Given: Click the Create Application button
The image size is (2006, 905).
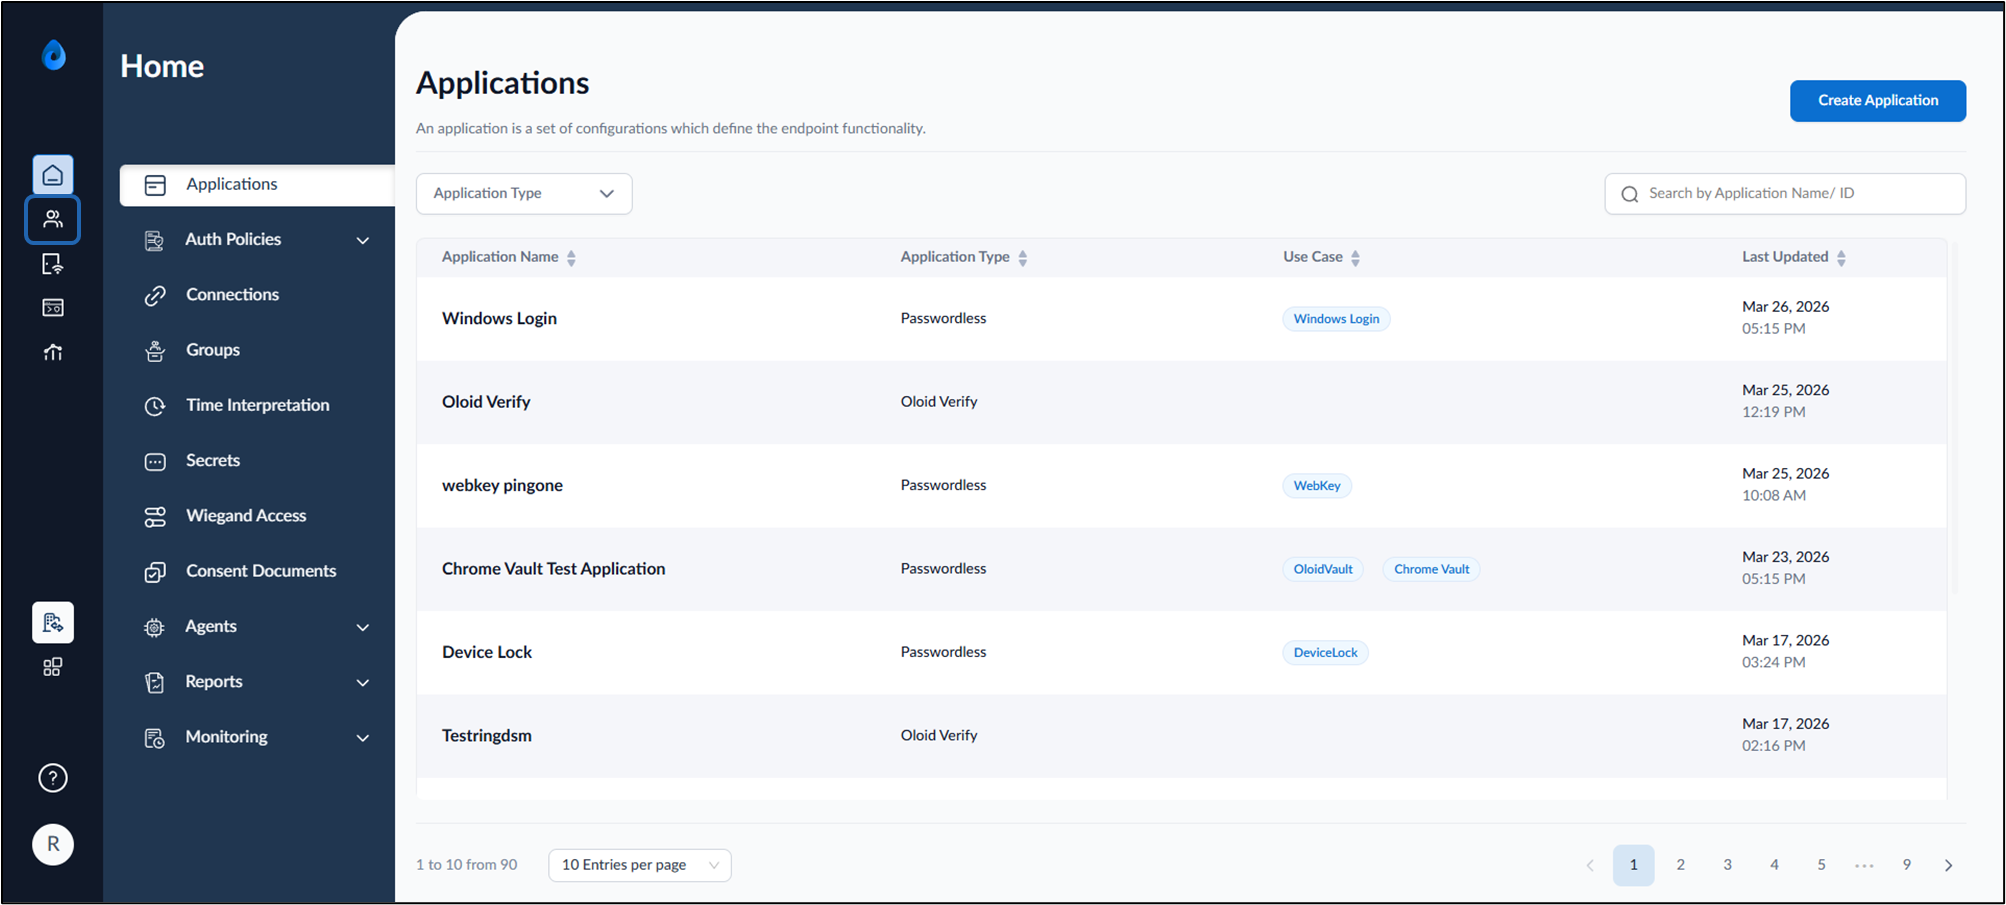Looking at the screenshot, I should 1877,101.
